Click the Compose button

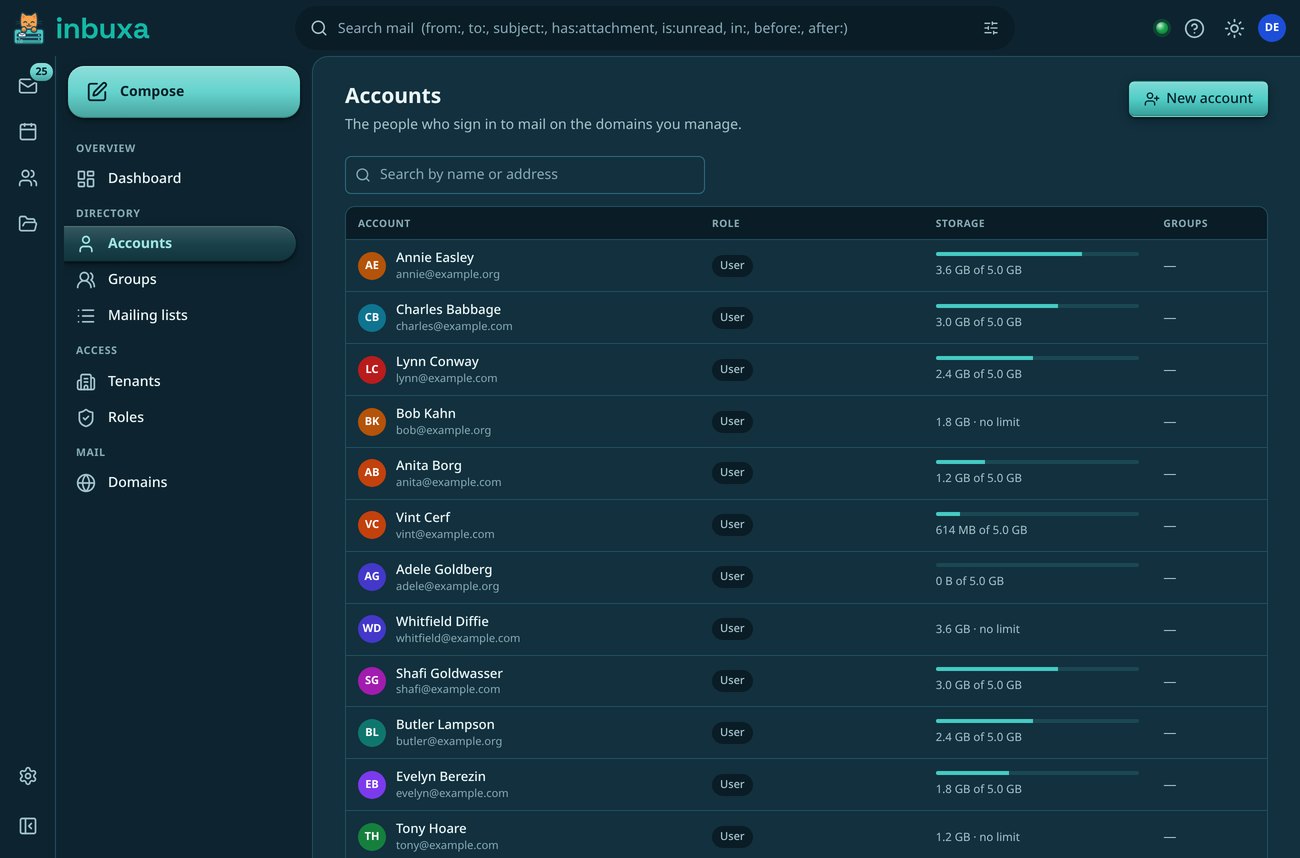184,92
